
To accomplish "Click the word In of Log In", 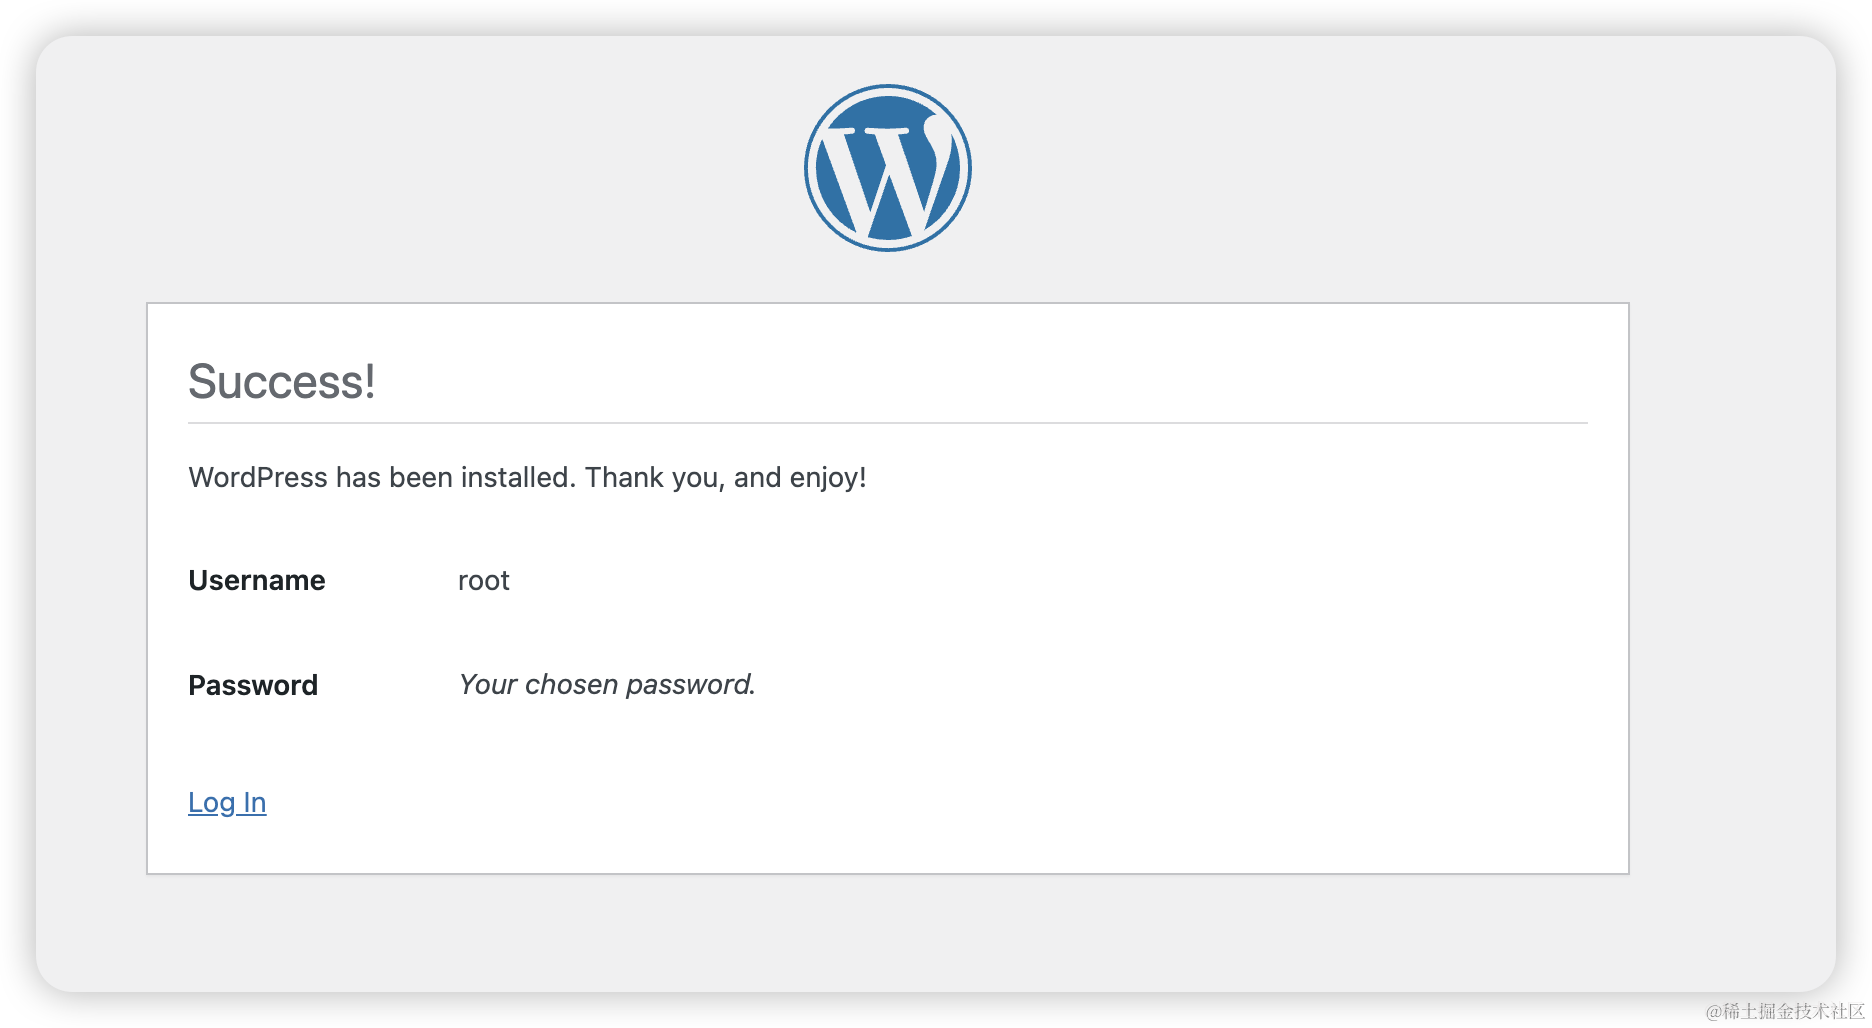I will point(255,803).
